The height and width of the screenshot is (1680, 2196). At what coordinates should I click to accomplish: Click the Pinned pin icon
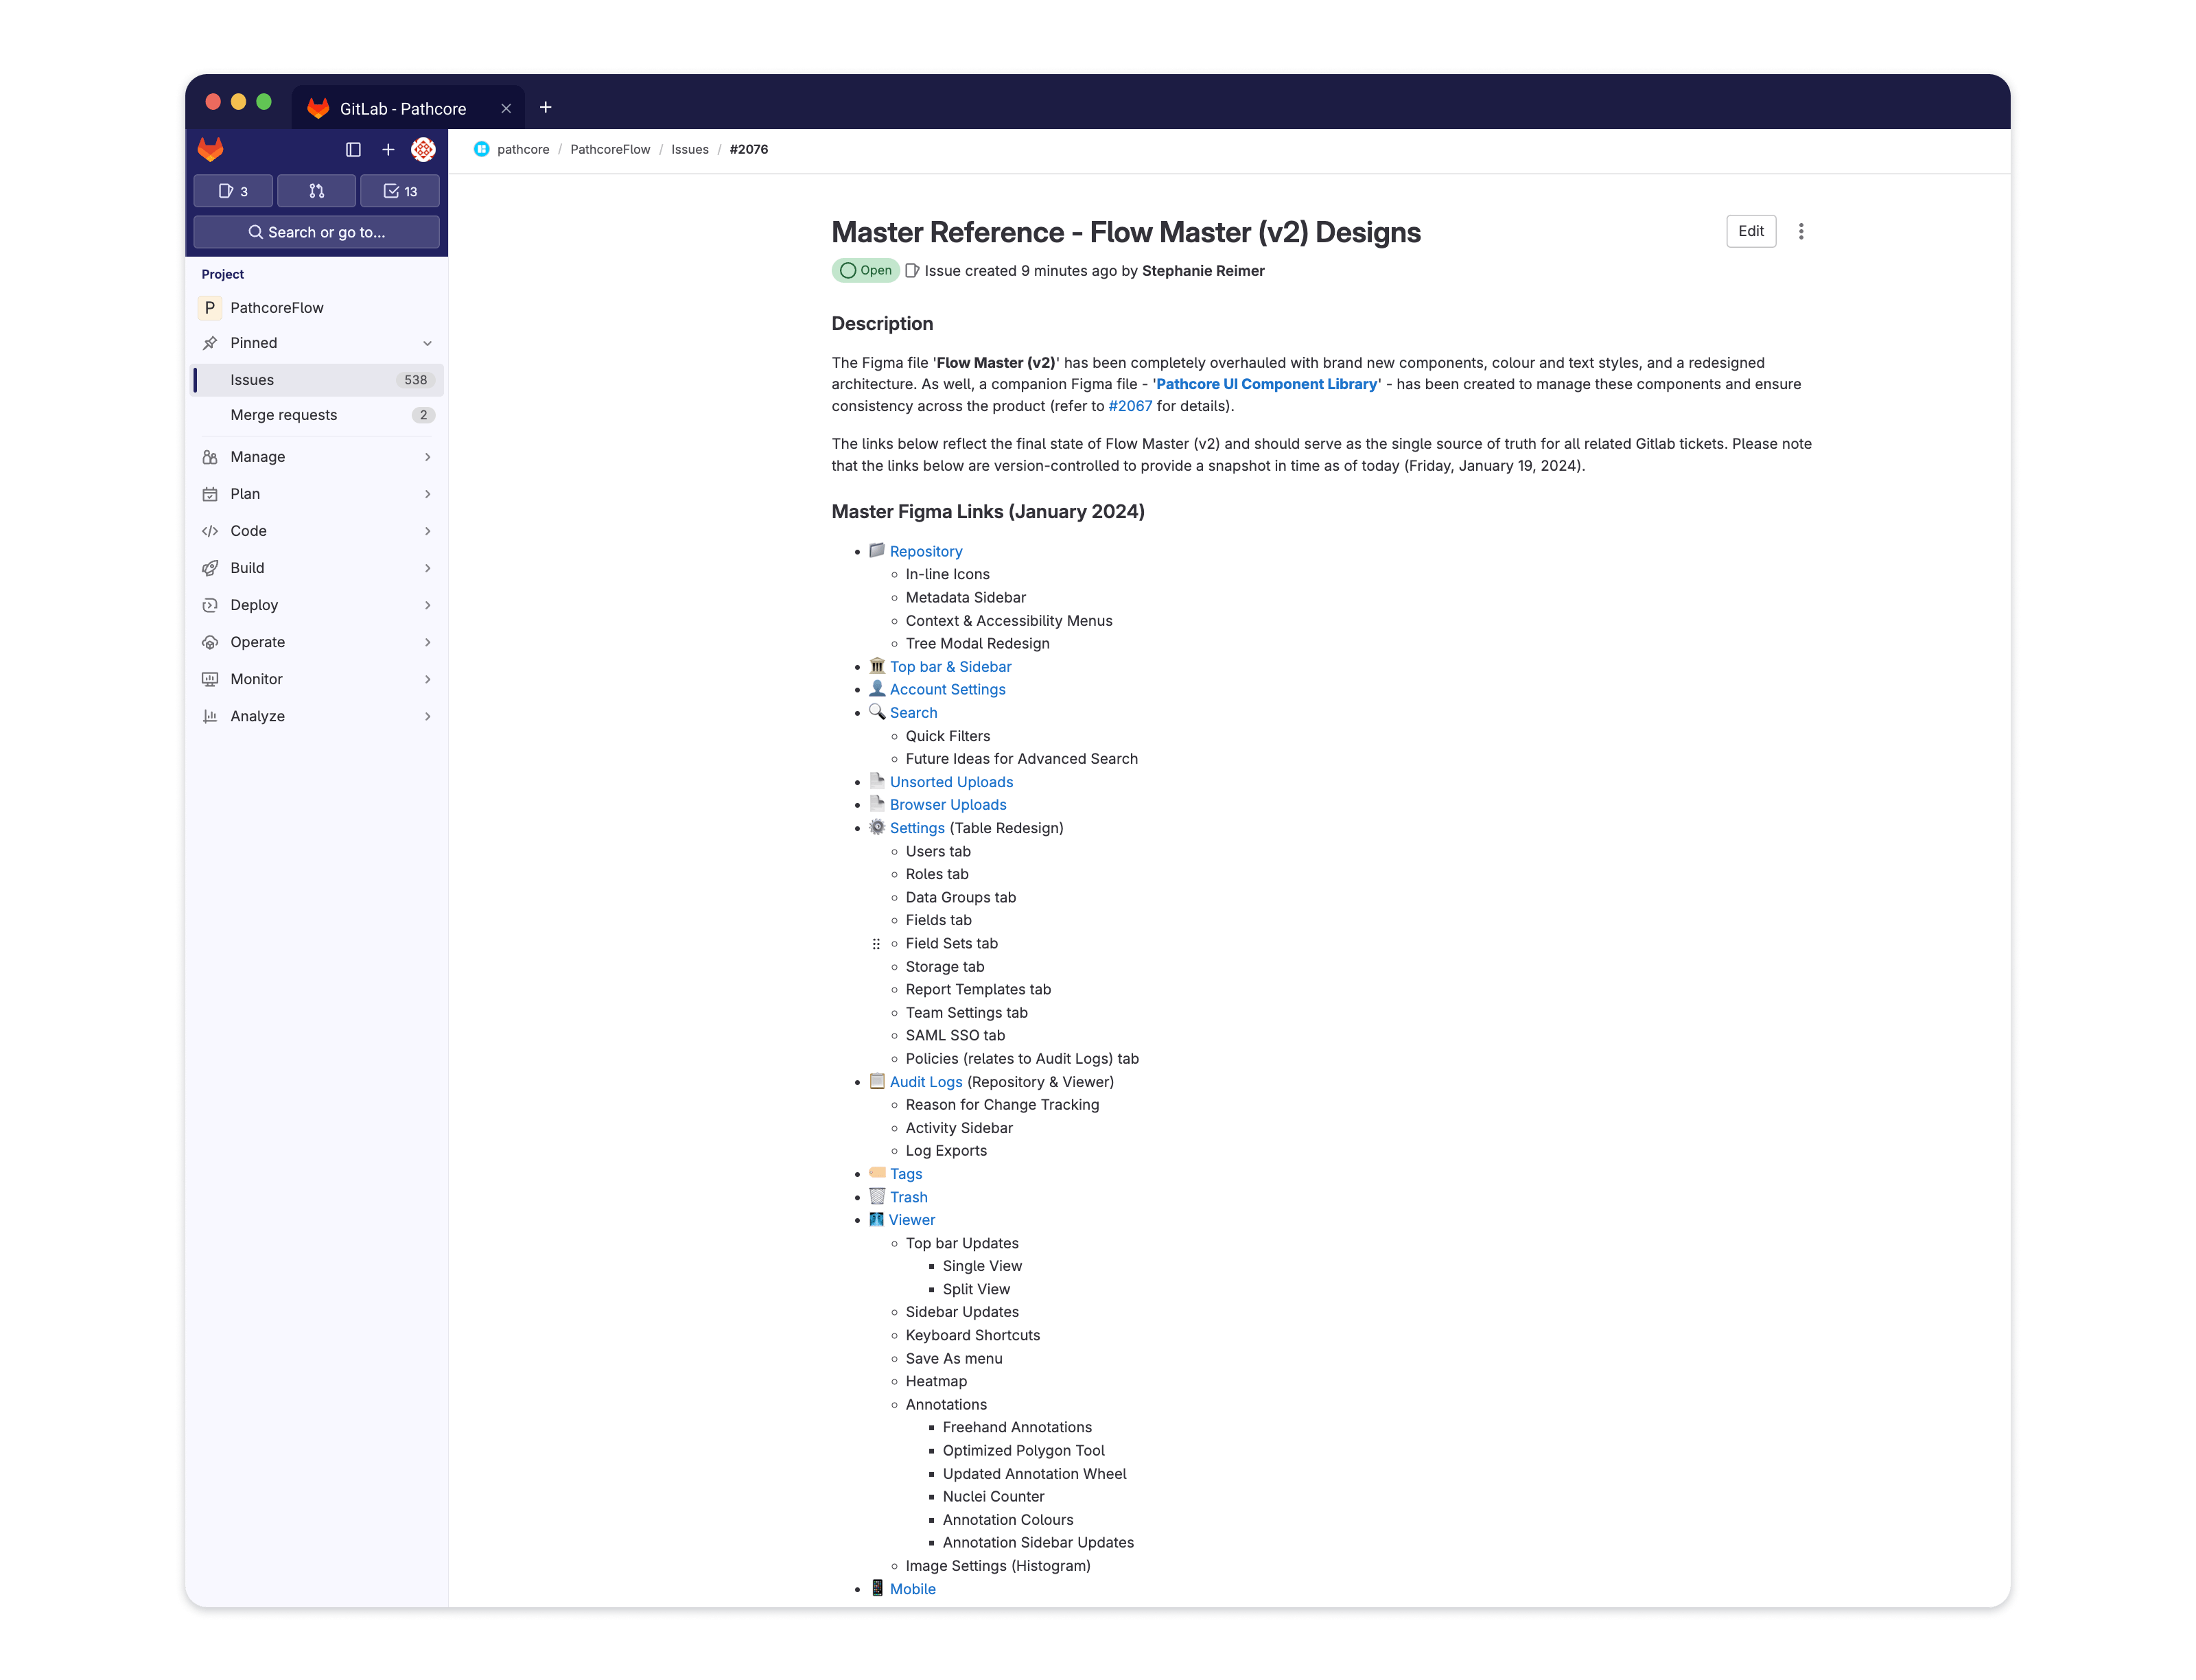coord(210,343)
